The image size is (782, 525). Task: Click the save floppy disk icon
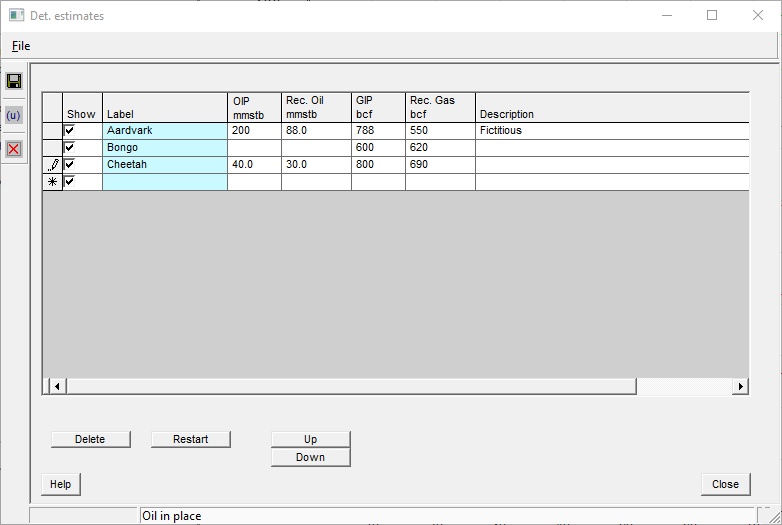tap(14, 81)
